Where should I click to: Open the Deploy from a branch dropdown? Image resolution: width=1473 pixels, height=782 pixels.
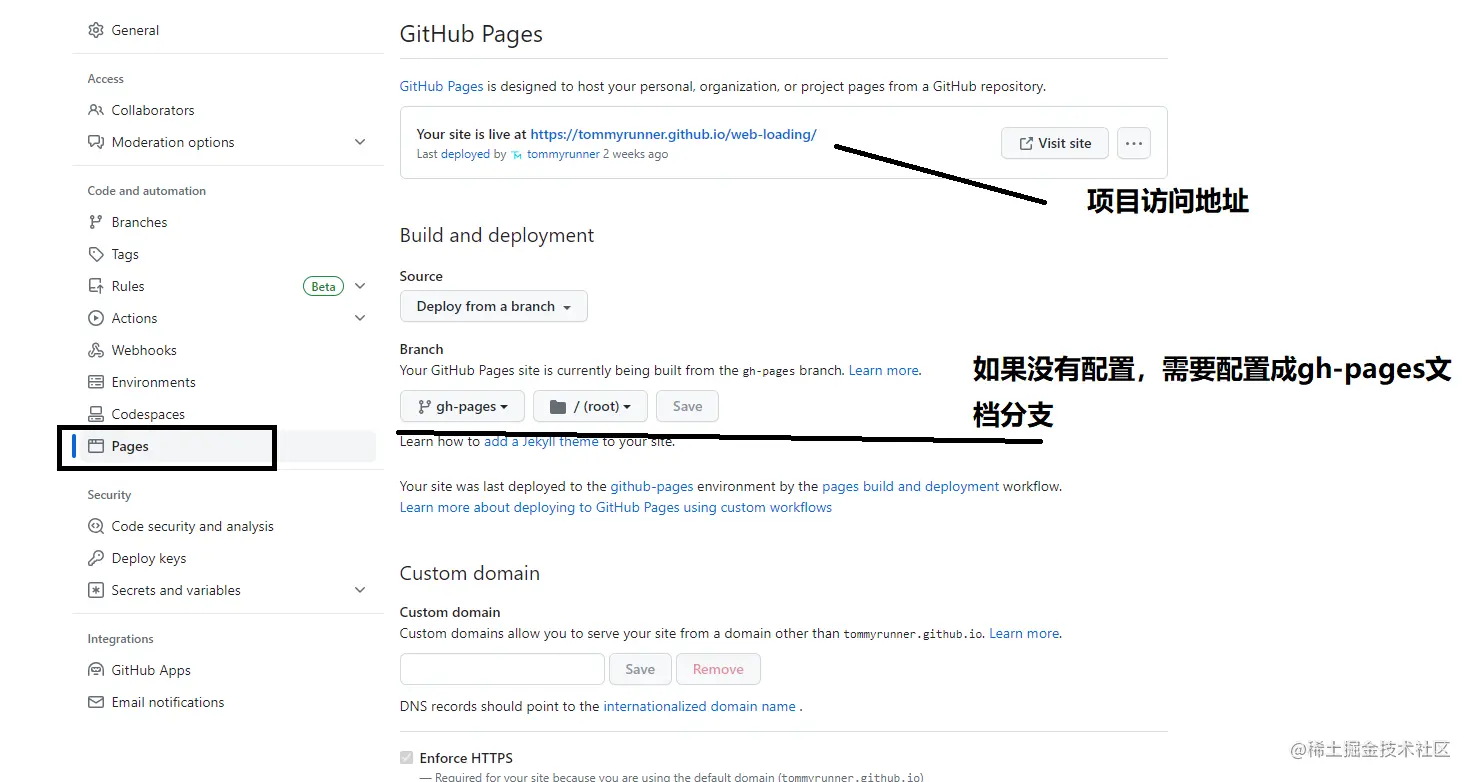pos(494,306)
